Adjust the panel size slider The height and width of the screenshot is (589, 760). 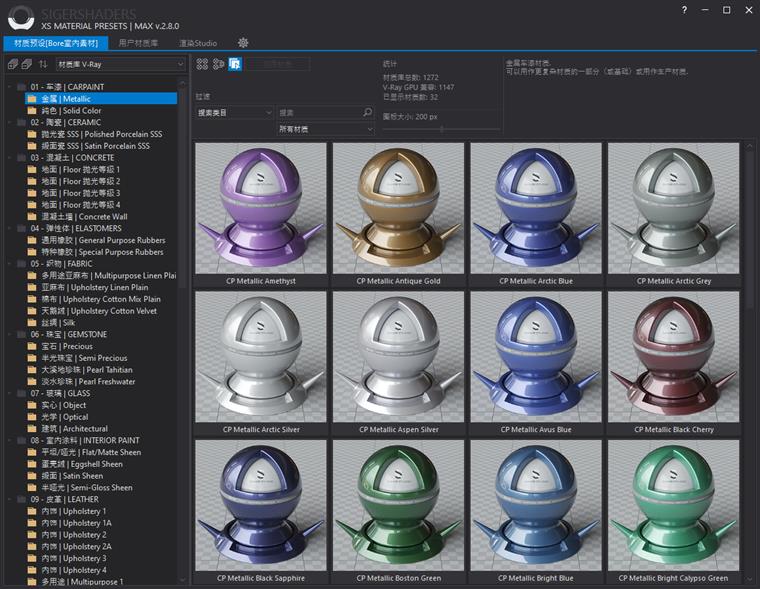click(442, 129)
